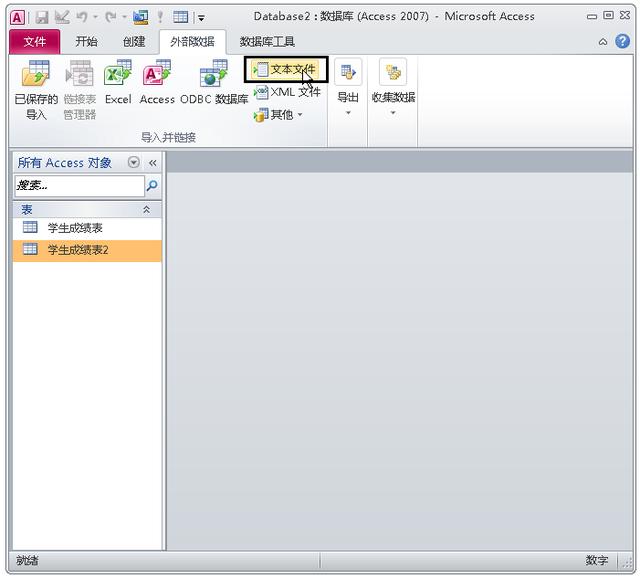Viewport: 640px width, 578px height.
Task: Open the 文件 (File) tab
Action: click(x=35, y=42)
